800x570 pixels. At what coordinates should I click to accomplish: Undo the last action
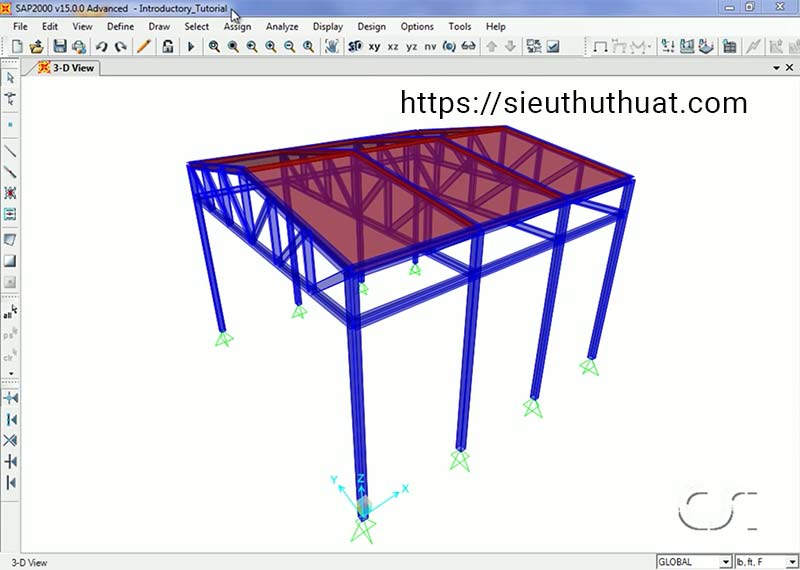point(101,47)
